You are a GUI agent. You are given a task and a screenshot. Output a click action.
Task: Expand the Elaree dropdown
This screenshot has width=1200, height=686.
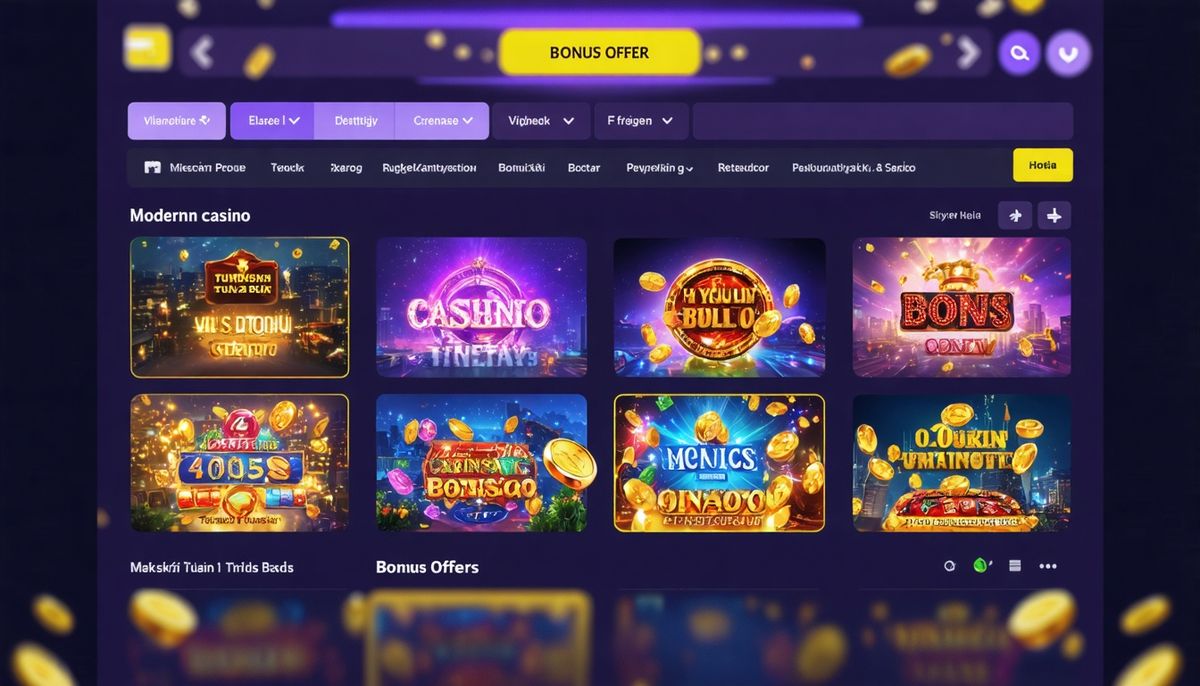tap(272, 120)
